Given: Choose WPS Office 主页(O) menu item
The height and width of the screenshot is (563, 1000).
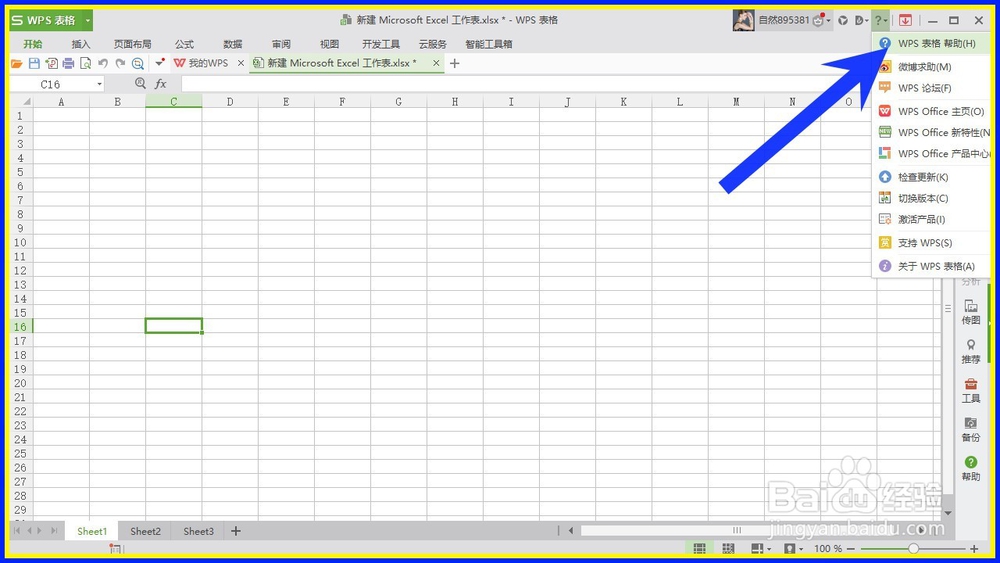Looking at the screenshot, I should (x=930, y=111).
